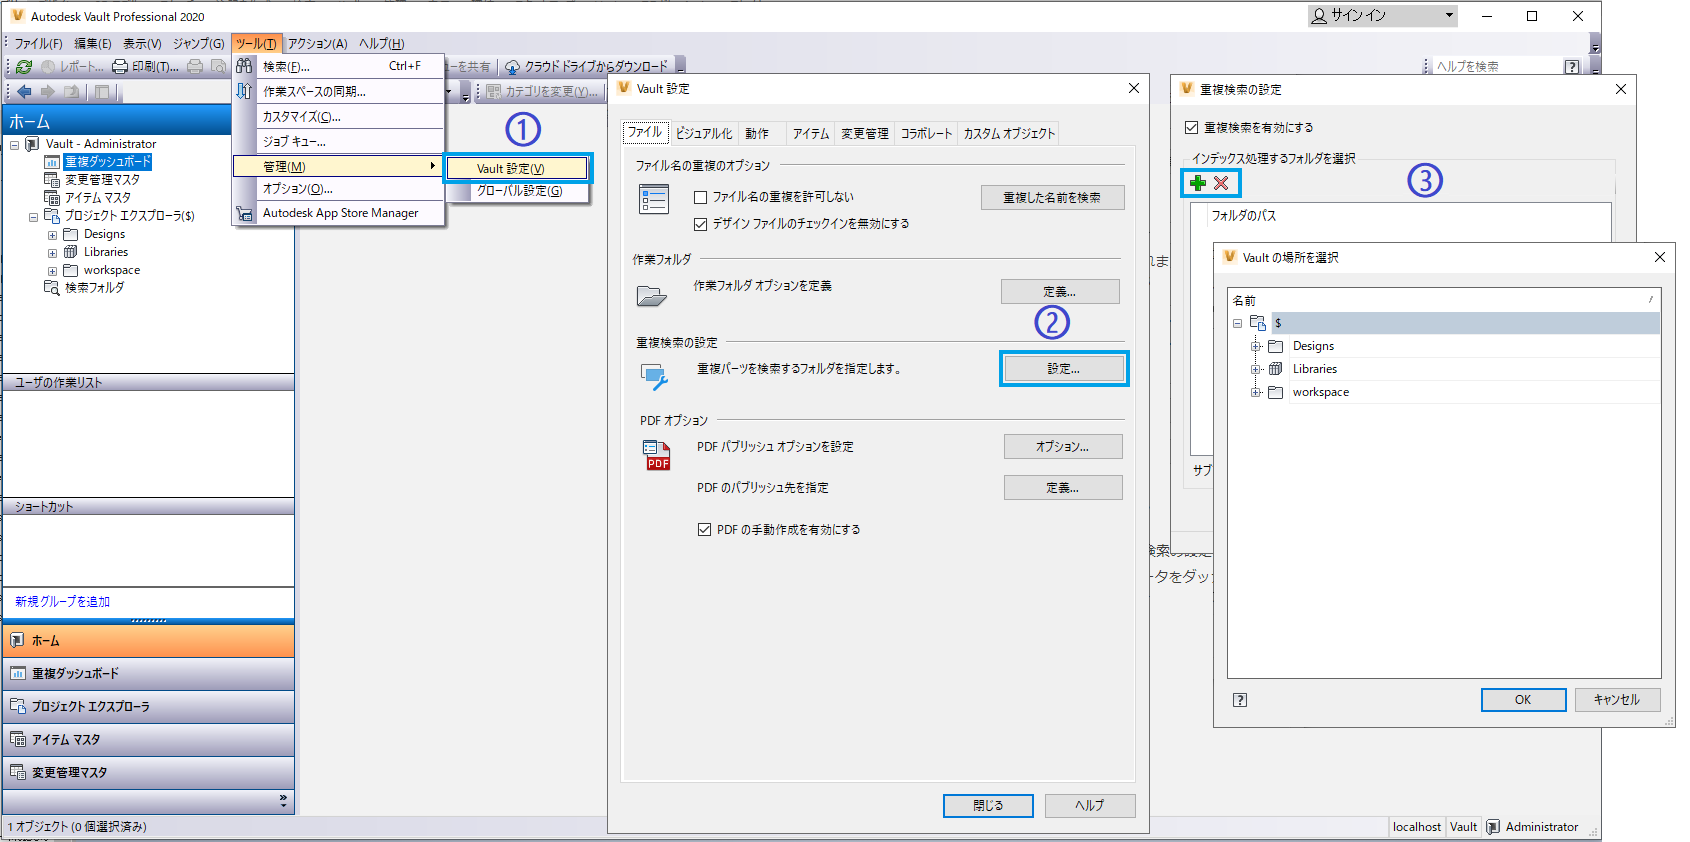Click OK in Vault の場所を選択 dialog

1523,700
